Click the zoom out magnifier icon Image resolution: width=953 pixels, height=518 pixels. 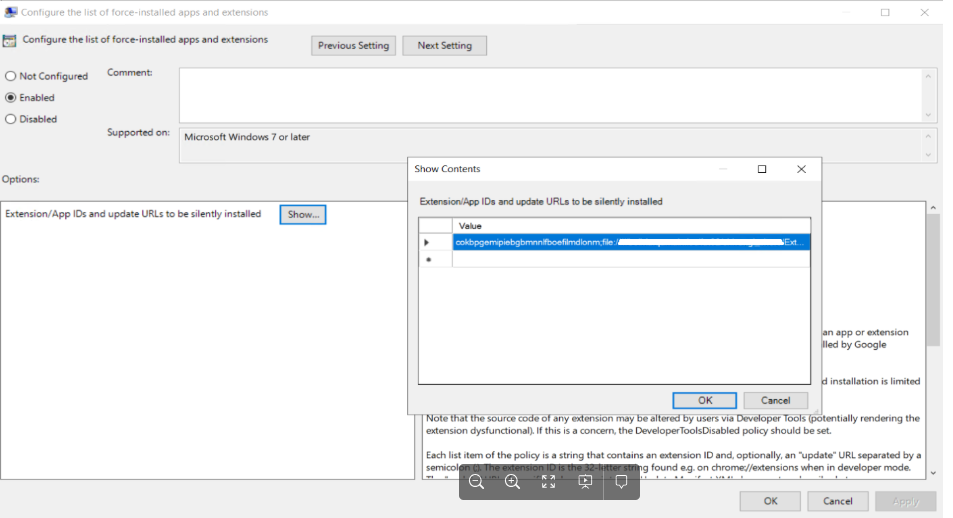click(x=476, y=482)
